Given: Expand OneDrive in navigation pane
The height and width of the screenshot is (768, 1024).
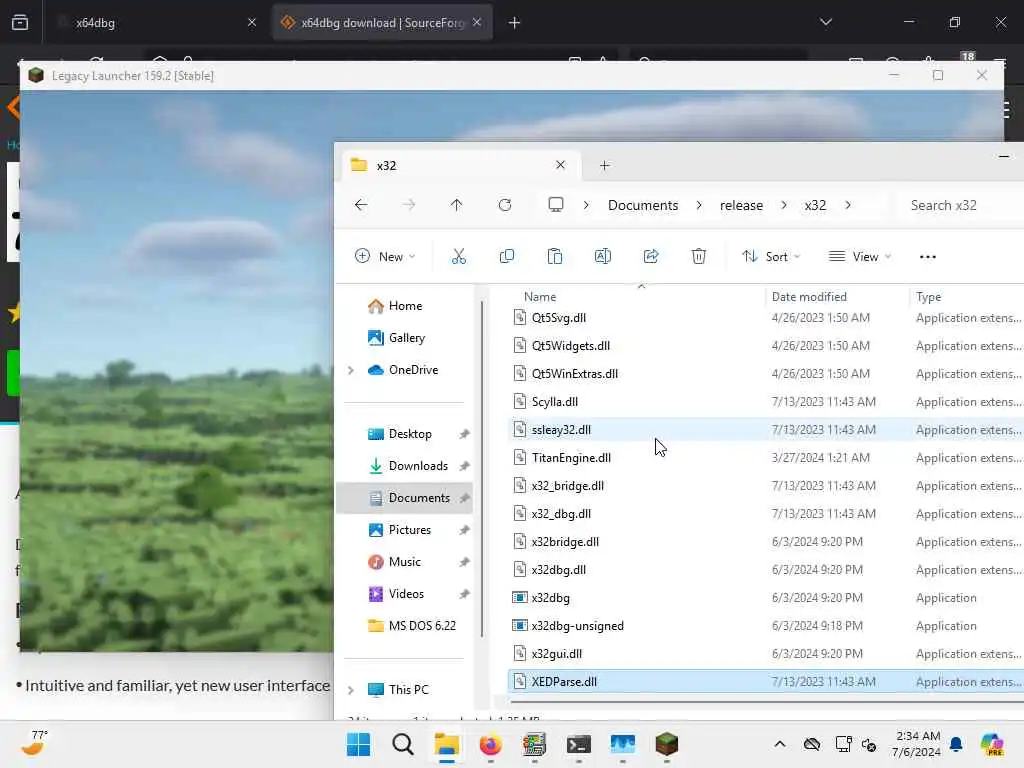Looking at the screenshot, I should tap(351, 370).
